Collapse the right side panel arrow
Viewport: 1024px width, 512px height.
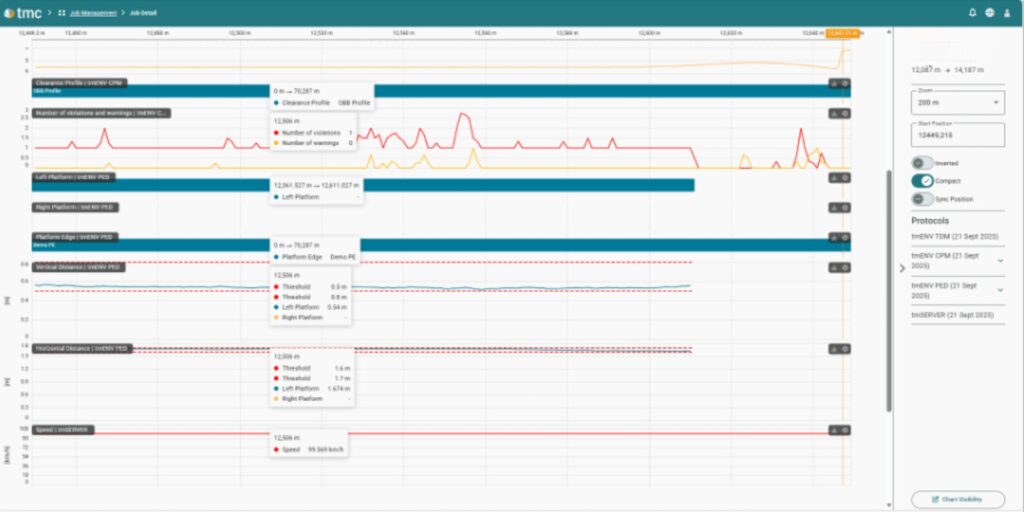point(901,267)
